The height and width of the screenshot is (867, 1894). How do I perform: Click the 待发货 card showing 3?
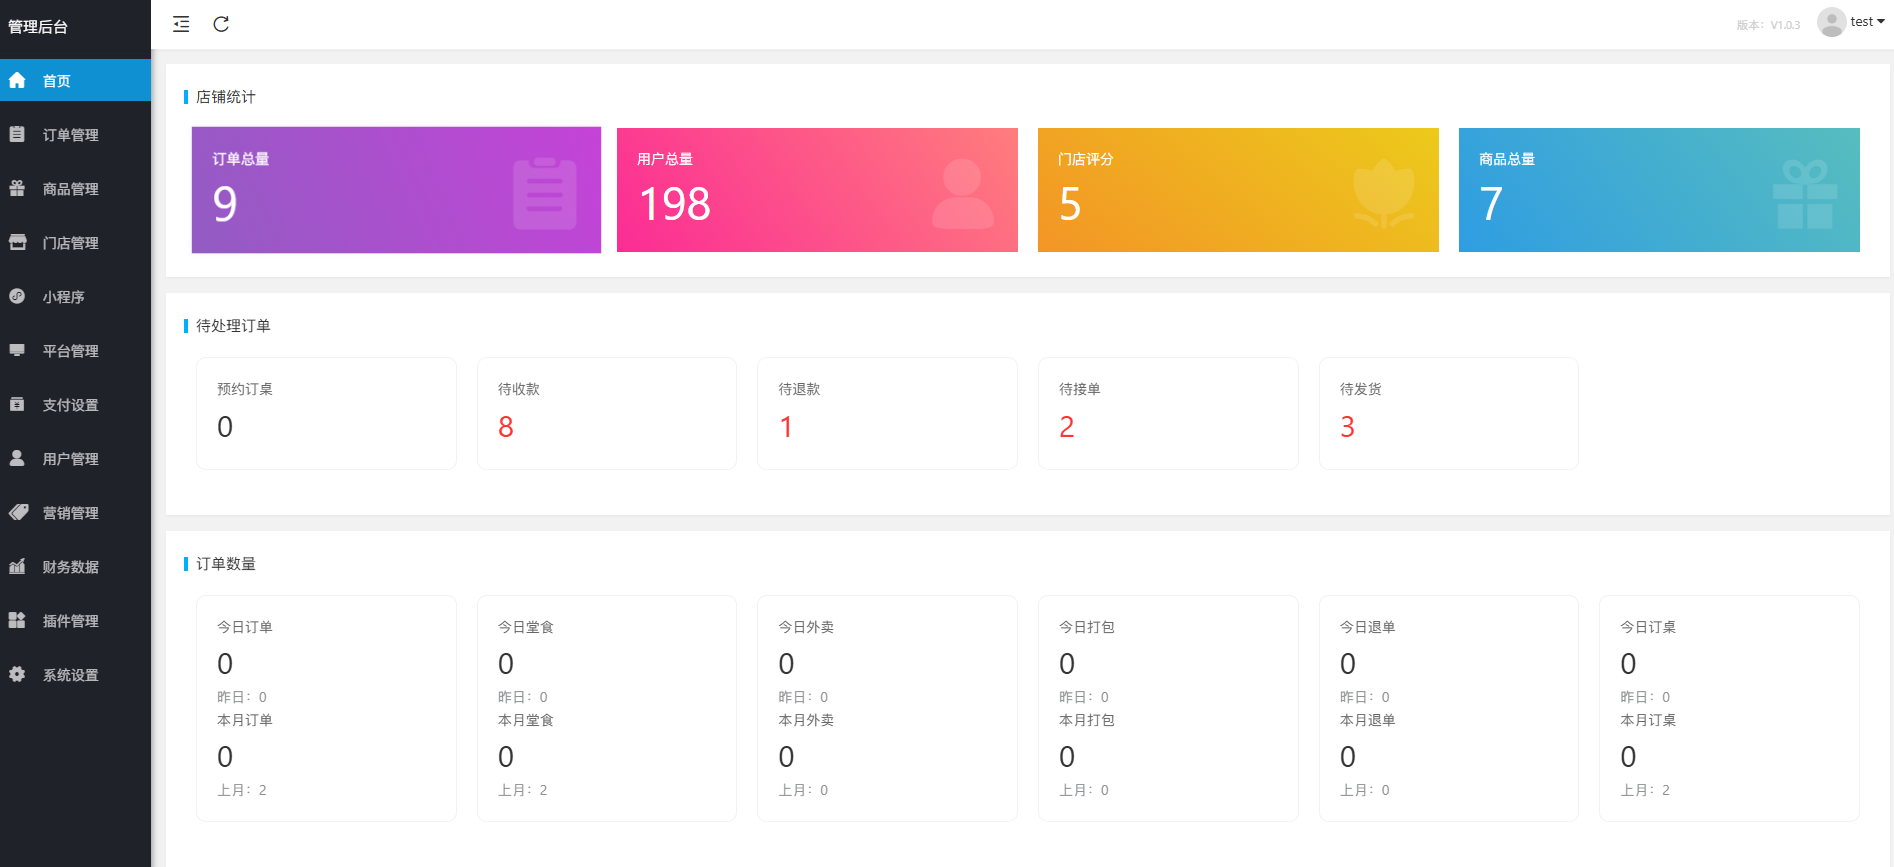(x=1448, y=413)
